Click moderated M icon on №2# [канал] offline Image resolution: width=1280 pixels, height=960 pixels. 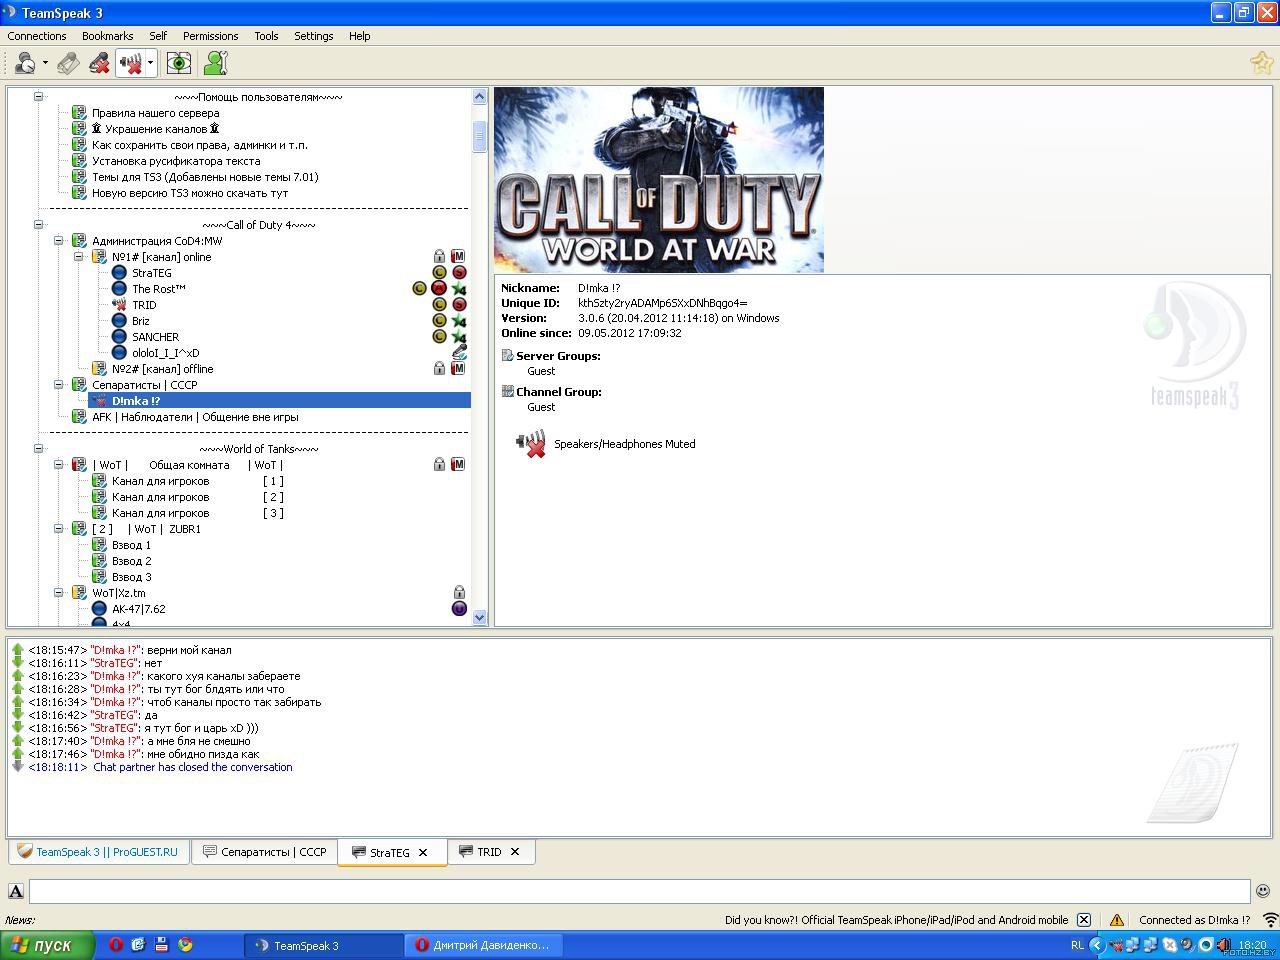point(458,369)
